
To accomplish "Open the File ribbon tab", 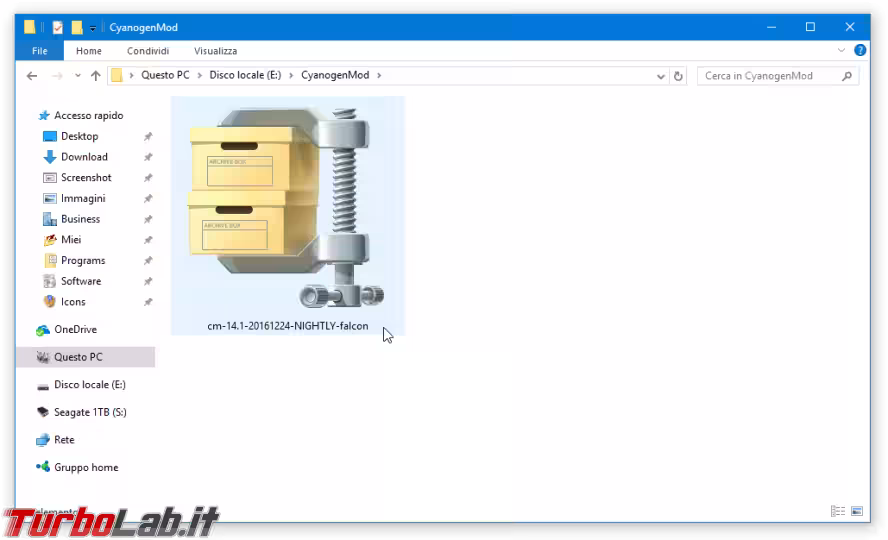I will (x=40, y=51).
